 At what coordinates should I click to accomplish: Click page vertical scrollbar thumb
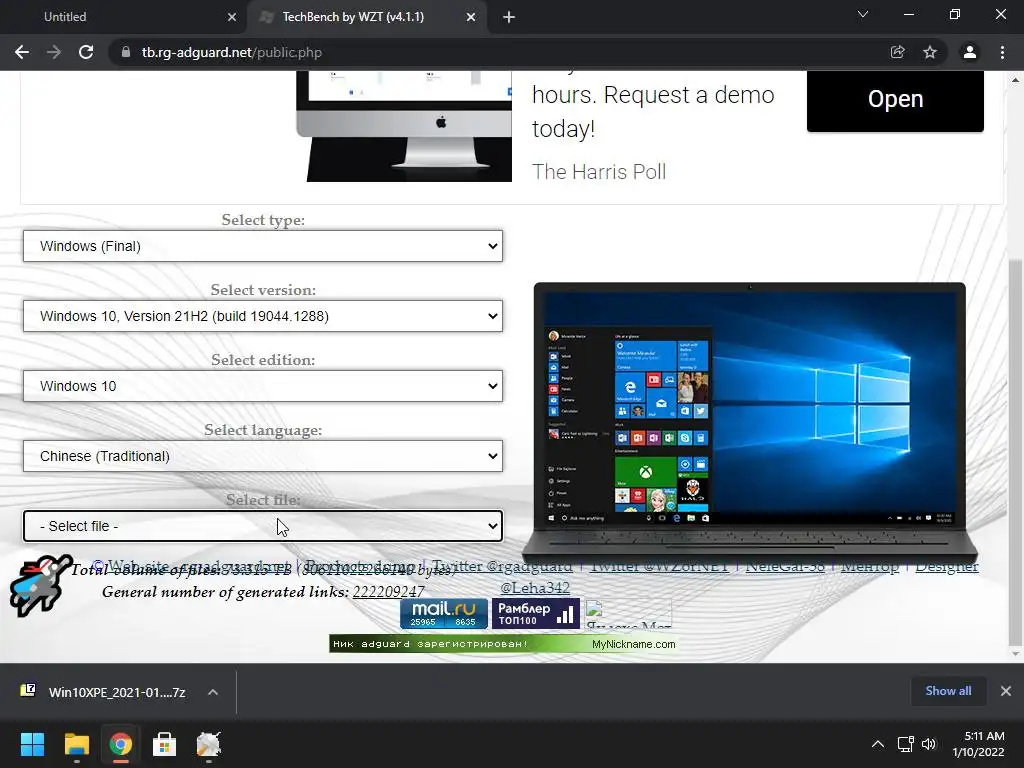click(x=1015, y=451)
